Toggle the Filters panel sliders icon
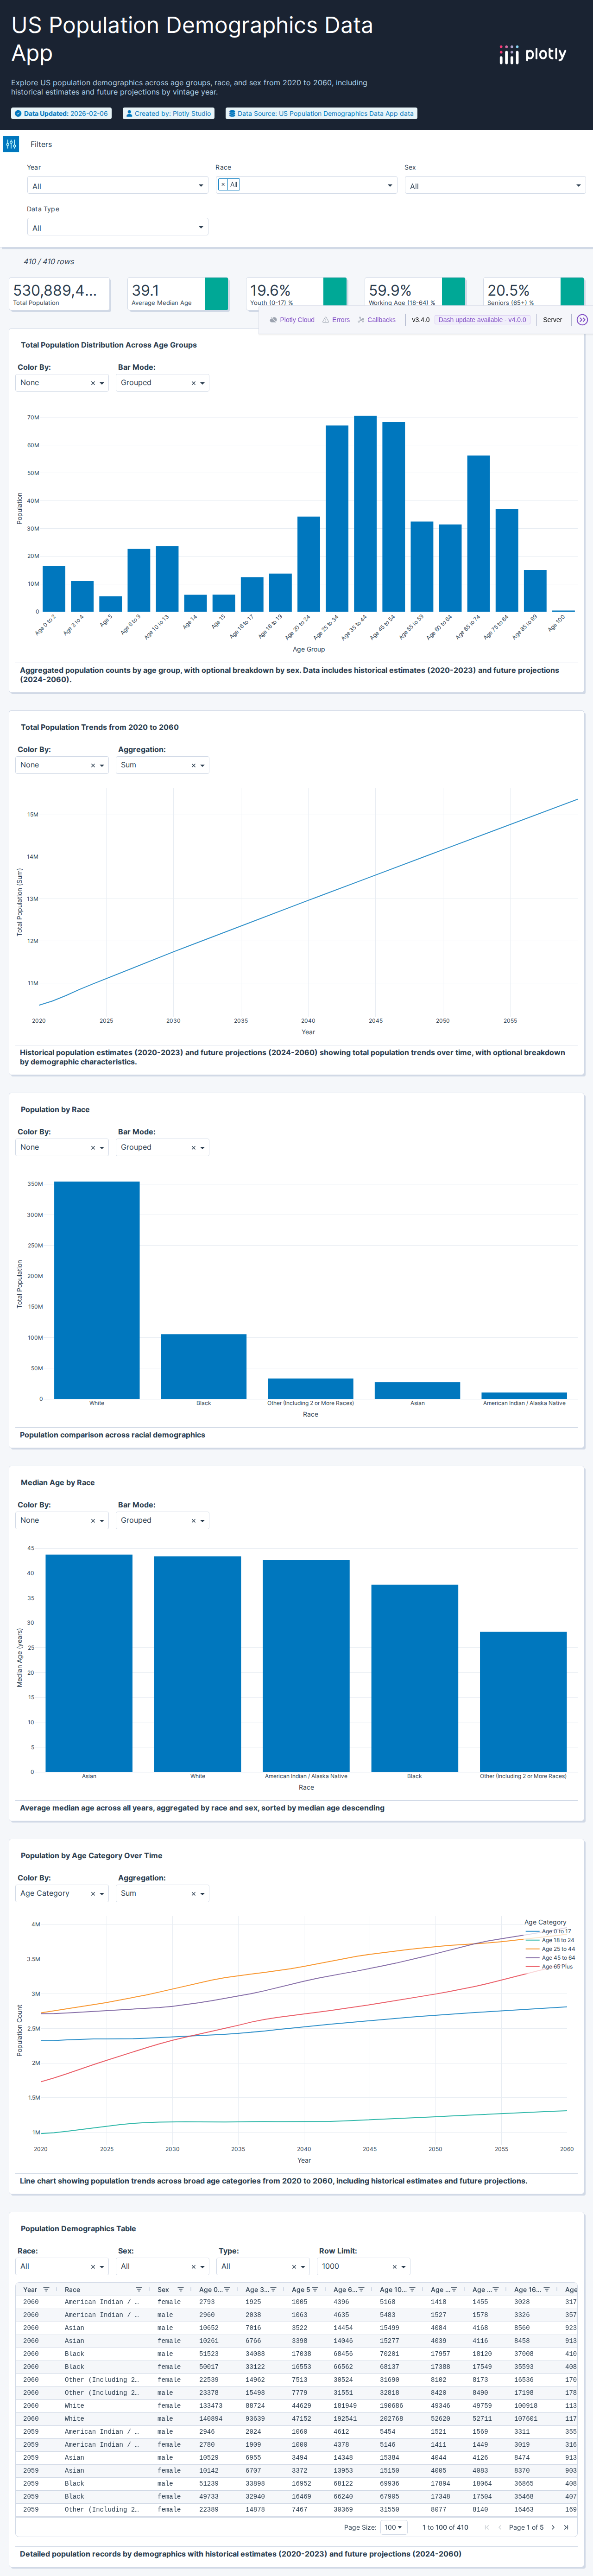 (x=11, y=144)
